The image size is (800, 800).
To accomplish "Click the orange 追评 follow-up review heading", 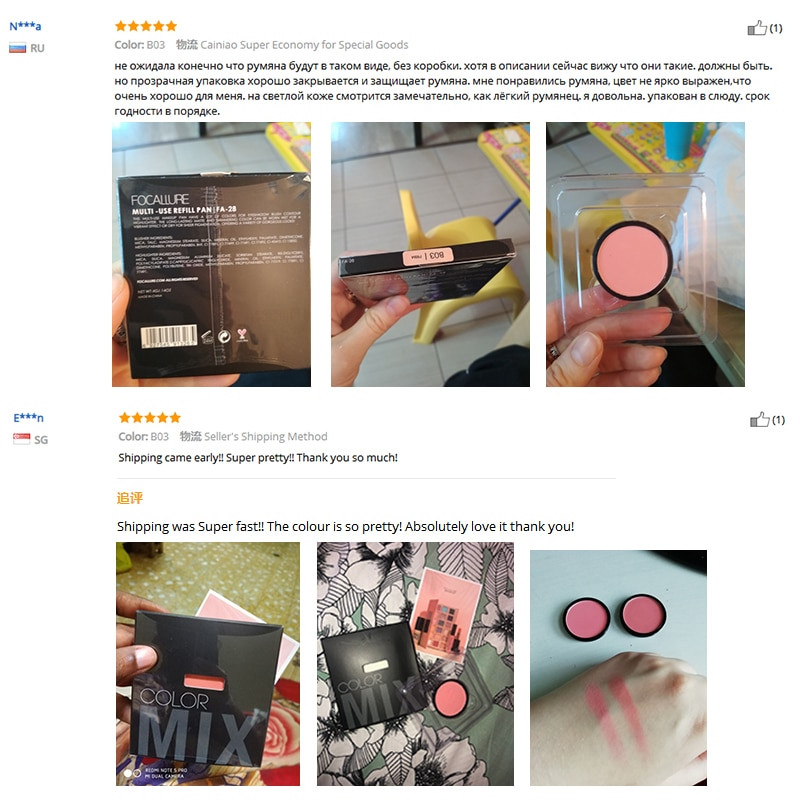I will click(130, 498).
